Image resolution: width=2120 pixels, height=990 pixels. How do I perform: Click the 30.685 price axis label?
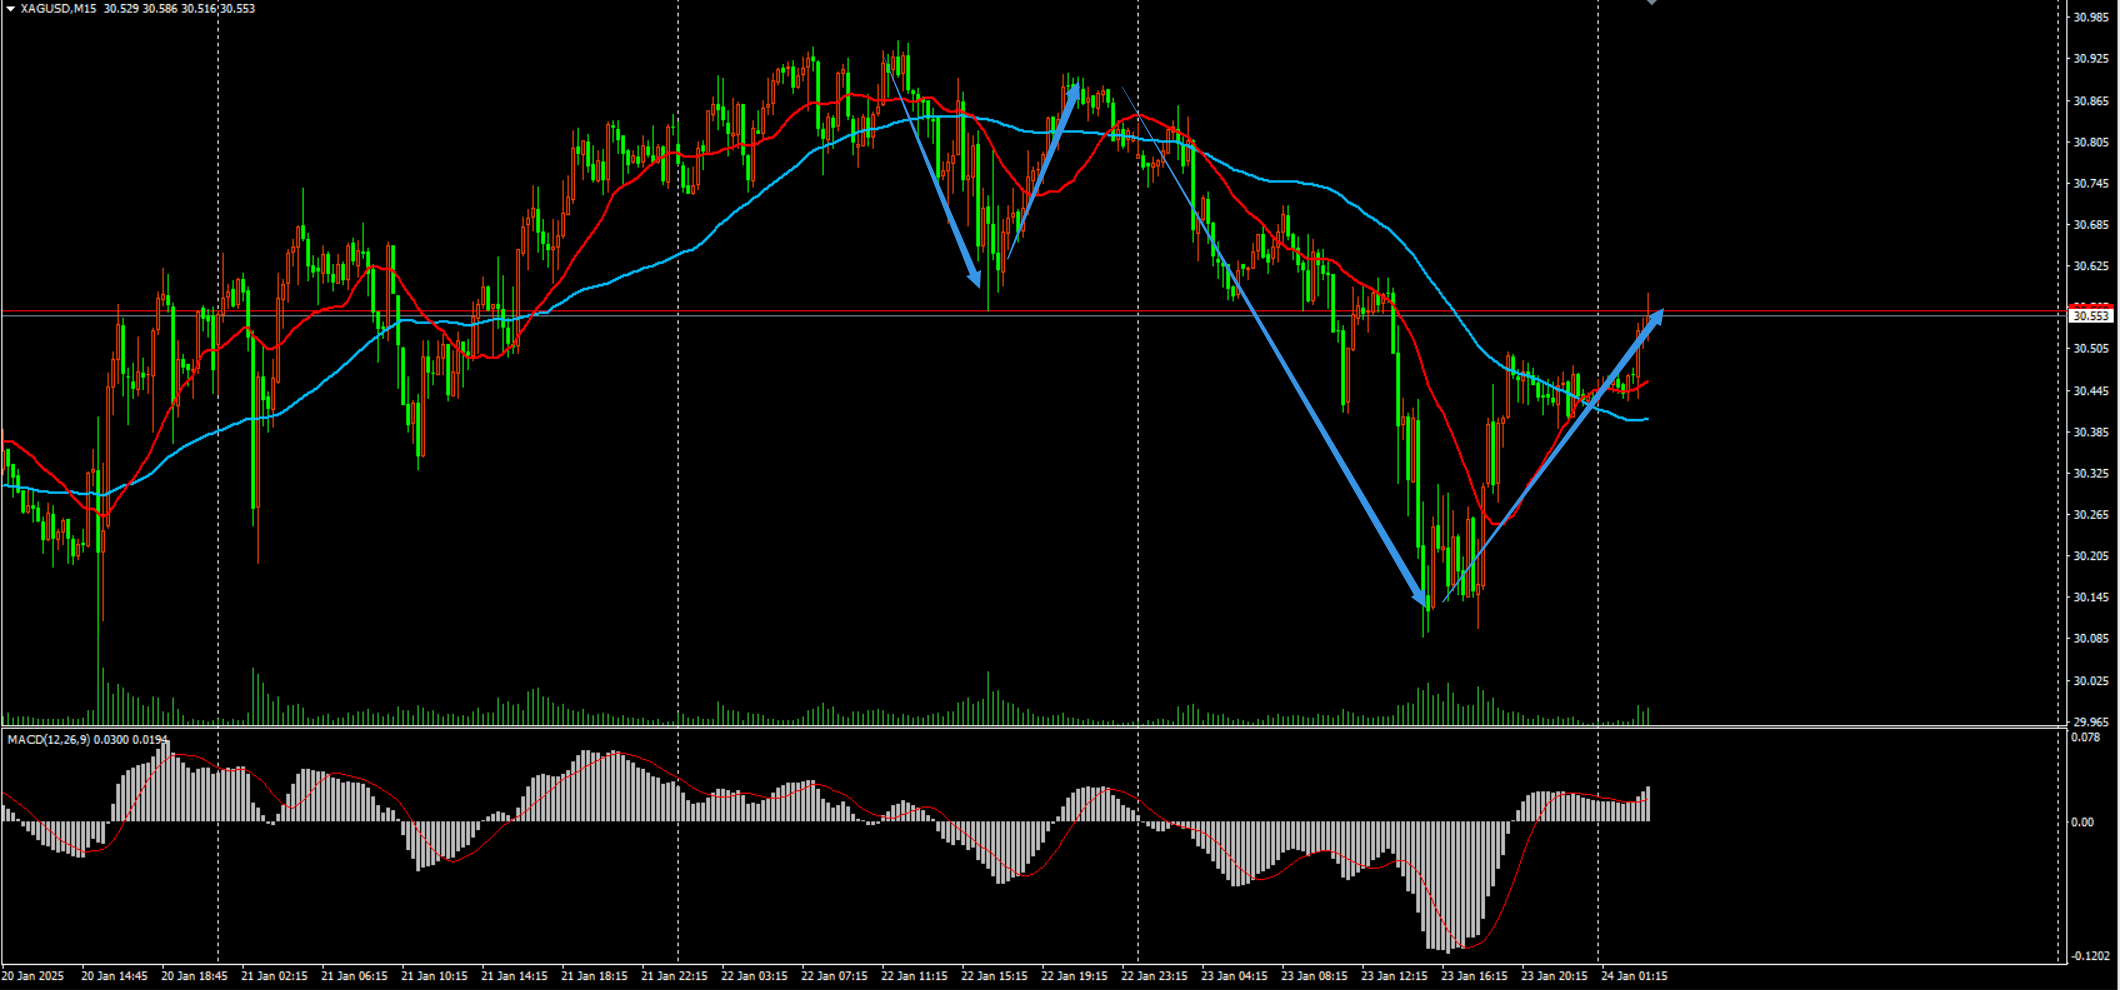coord(2090,224)
